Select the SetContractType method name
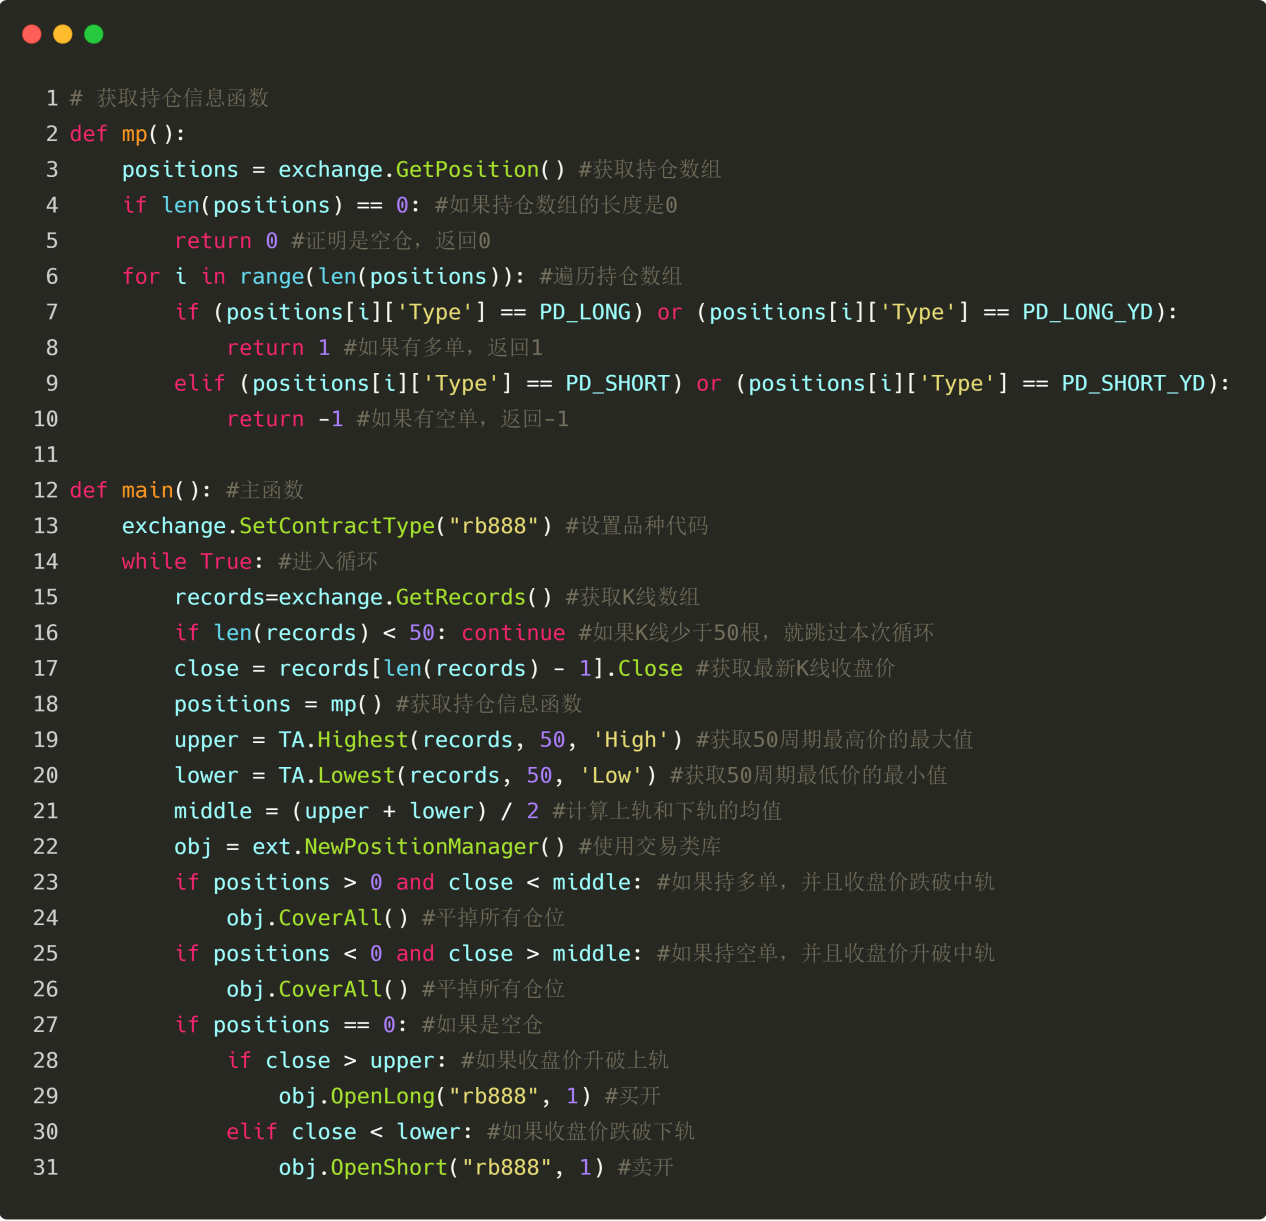Screen dimensions: 1266x1221 [337, 526]
